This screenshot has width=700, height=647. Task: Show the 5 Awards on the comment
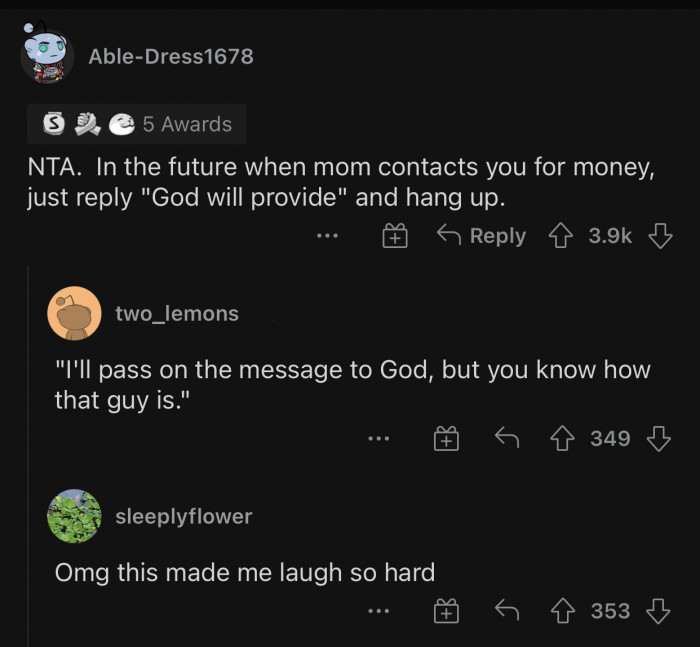click(x=136, y=124)
